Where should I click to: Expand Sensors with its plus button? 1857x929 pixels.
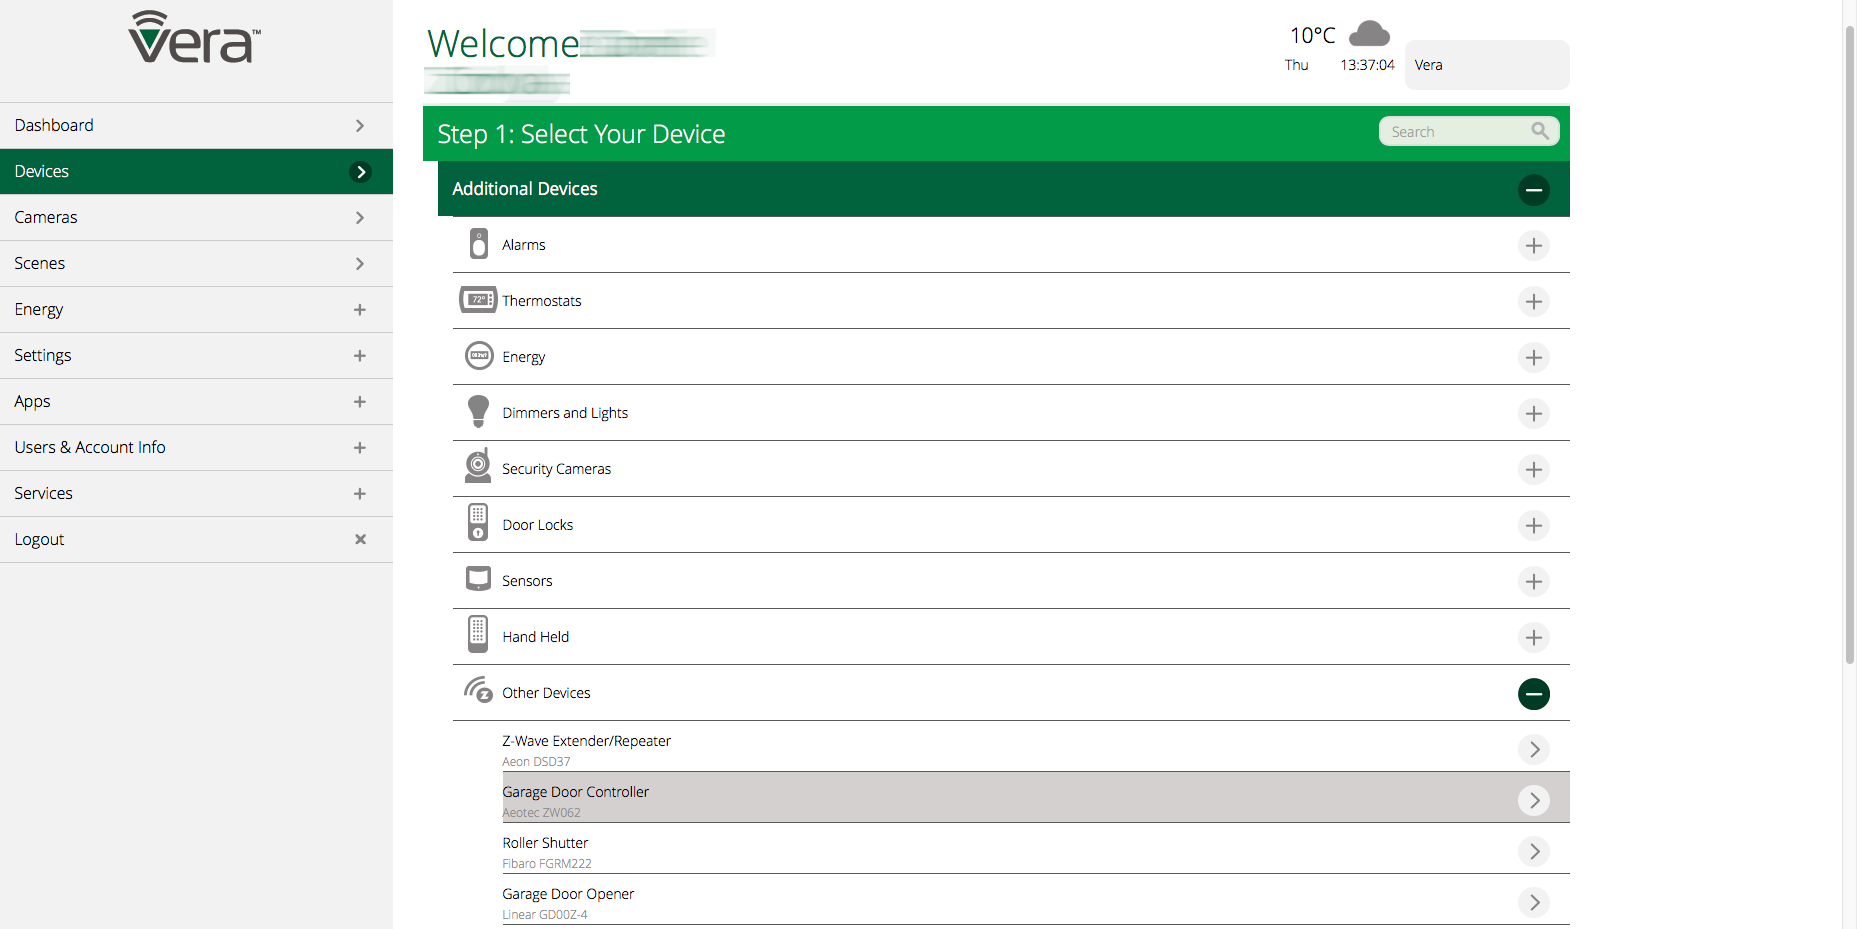(x=1533, y=582)
